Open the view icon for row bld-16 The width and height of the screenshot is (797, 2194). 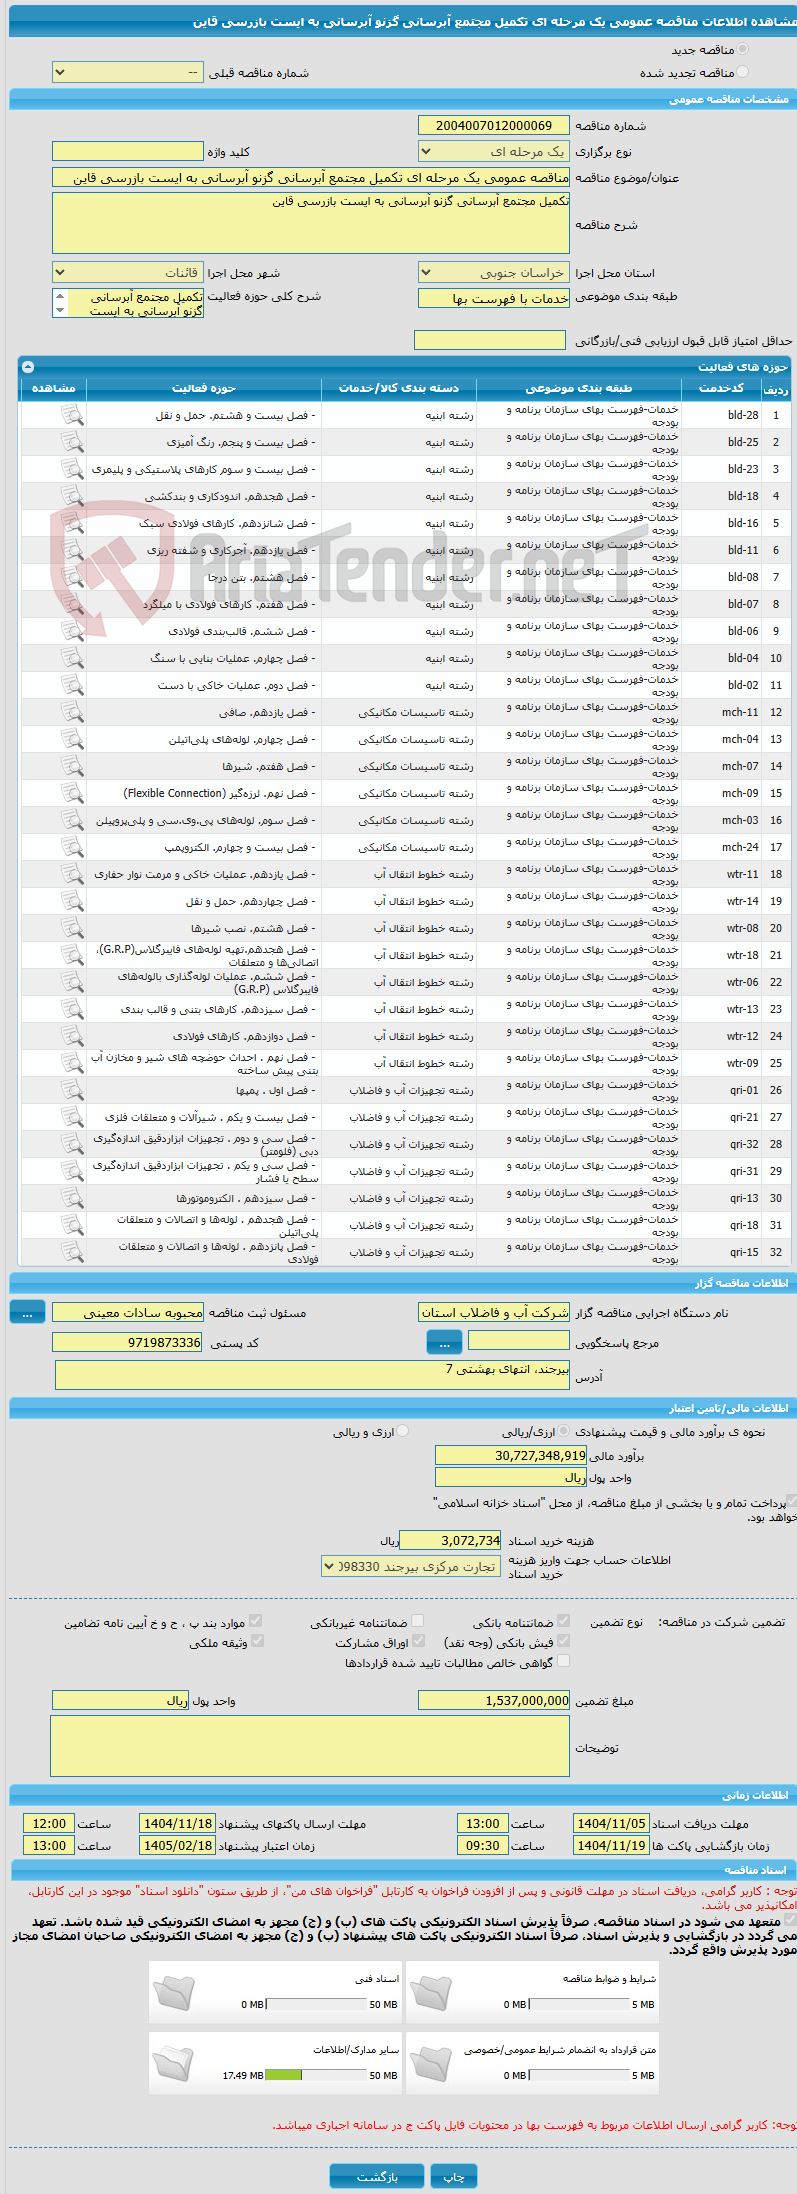72,523
